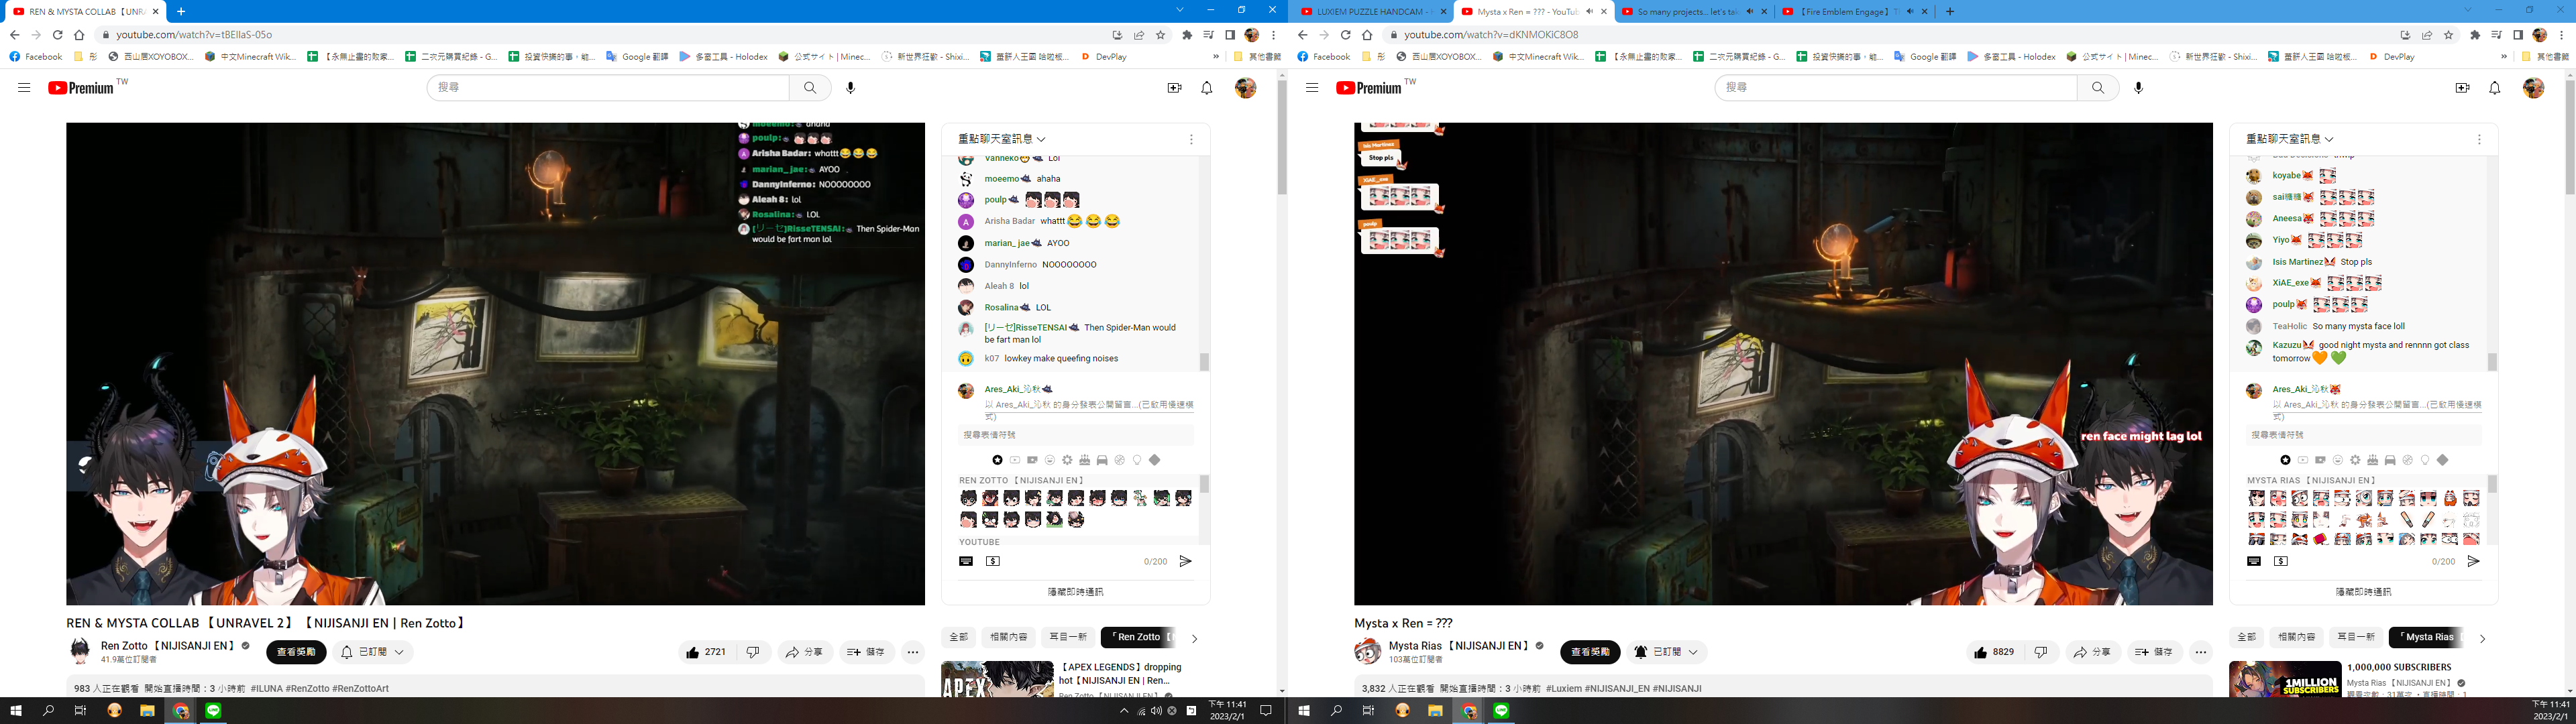This screenshot has width=2576, height=724.
Task: Open more actions ellipsis under Ren video
Action: [x=913, y=652]
